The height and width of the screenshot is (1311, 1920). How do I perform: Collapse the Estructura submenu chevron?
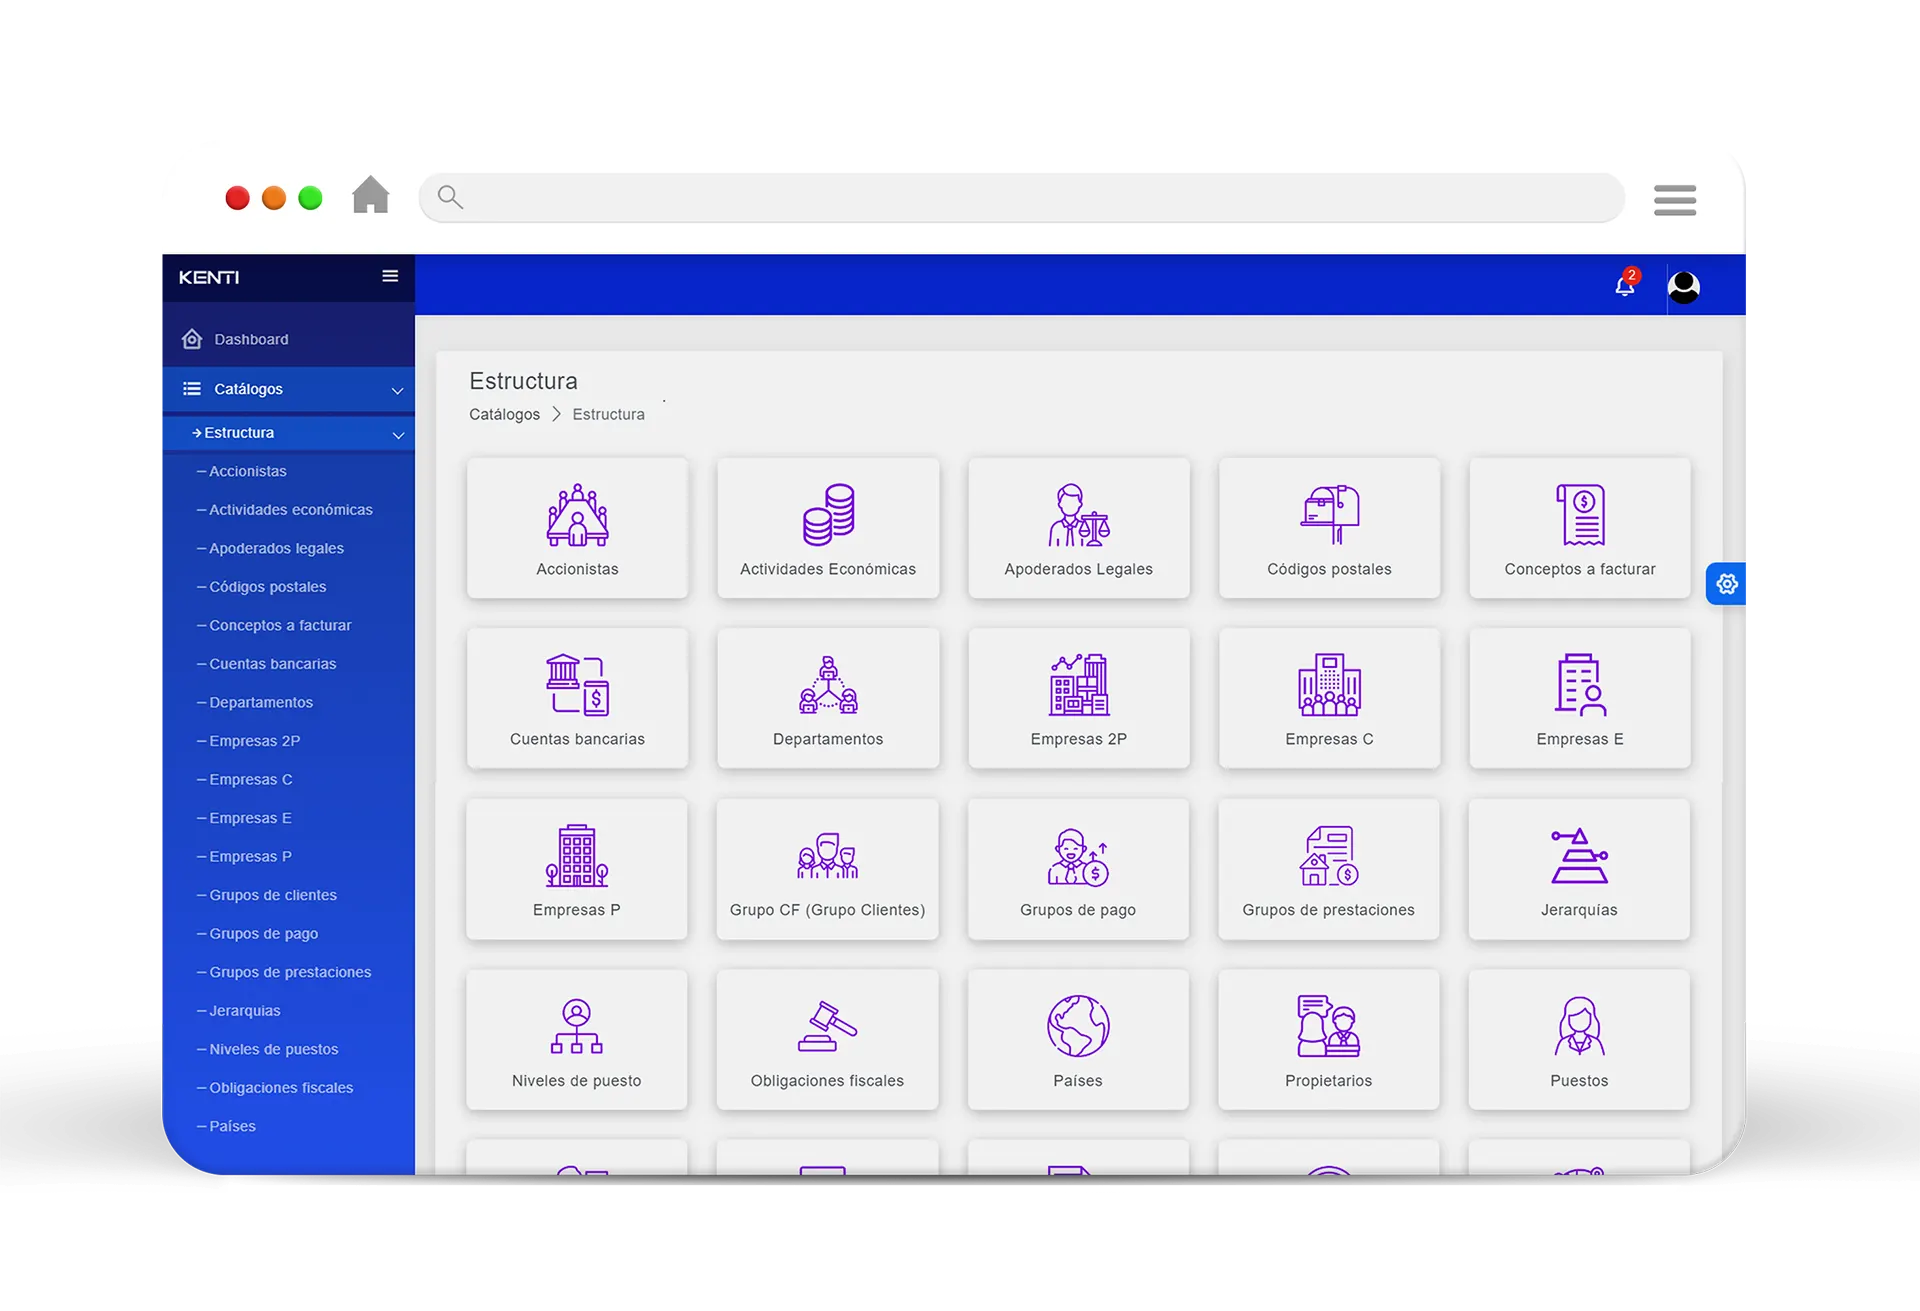398,434
